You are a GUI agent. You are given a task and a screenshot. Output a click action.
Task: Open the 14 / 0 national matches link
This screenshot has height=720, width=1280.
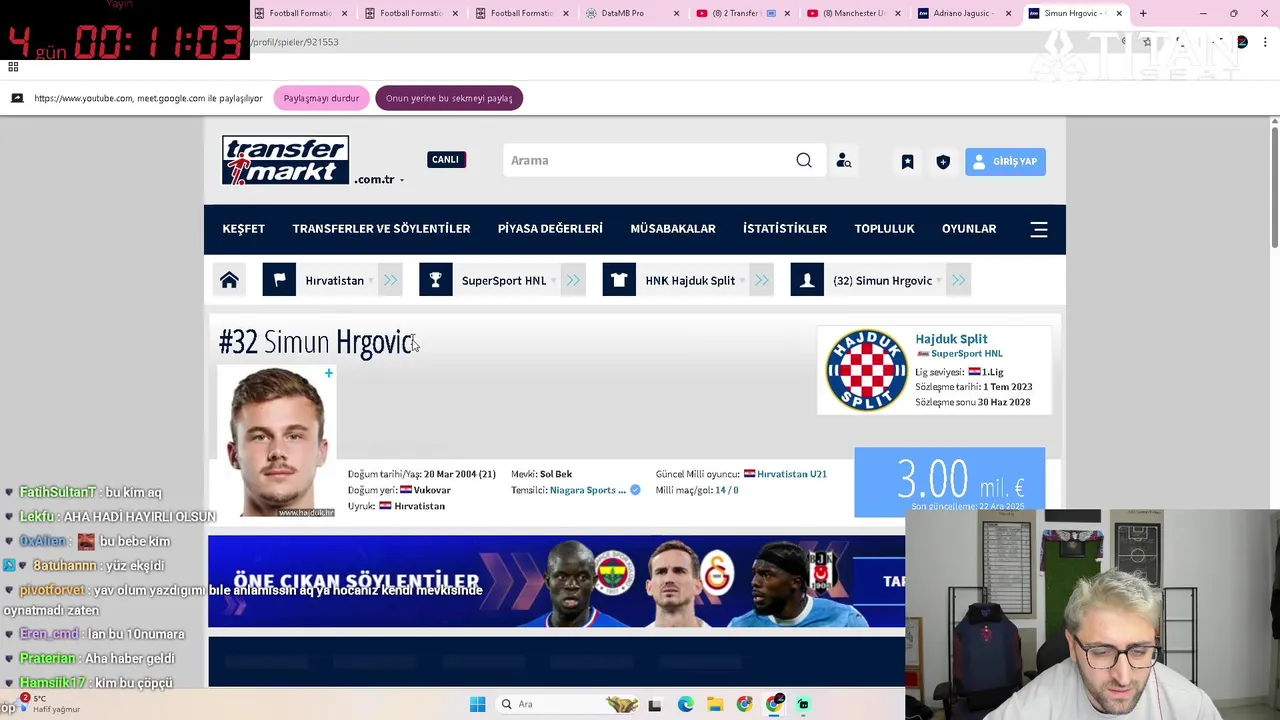click(727, 490)
